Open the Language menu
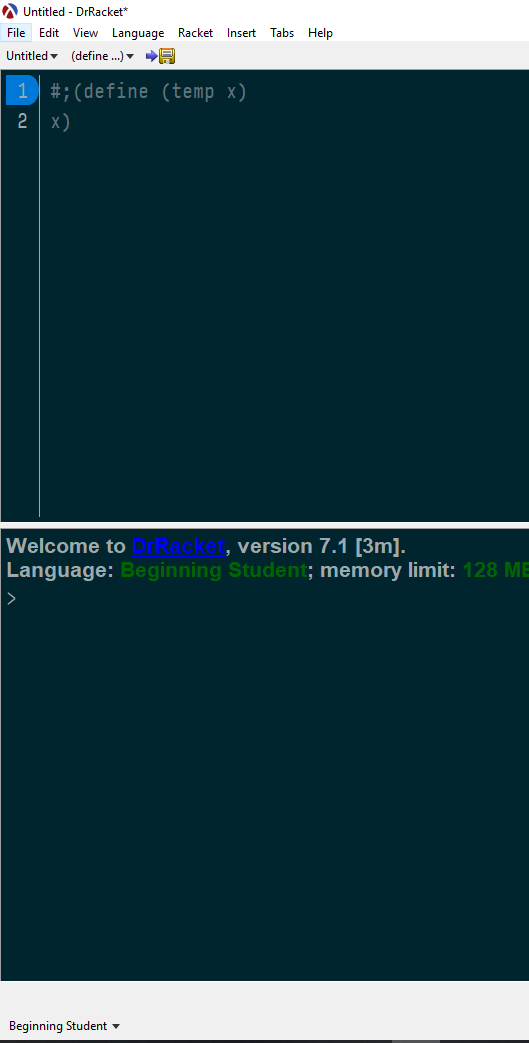Viewport: 529px width, 1043px height. click(x=138, y=33)
